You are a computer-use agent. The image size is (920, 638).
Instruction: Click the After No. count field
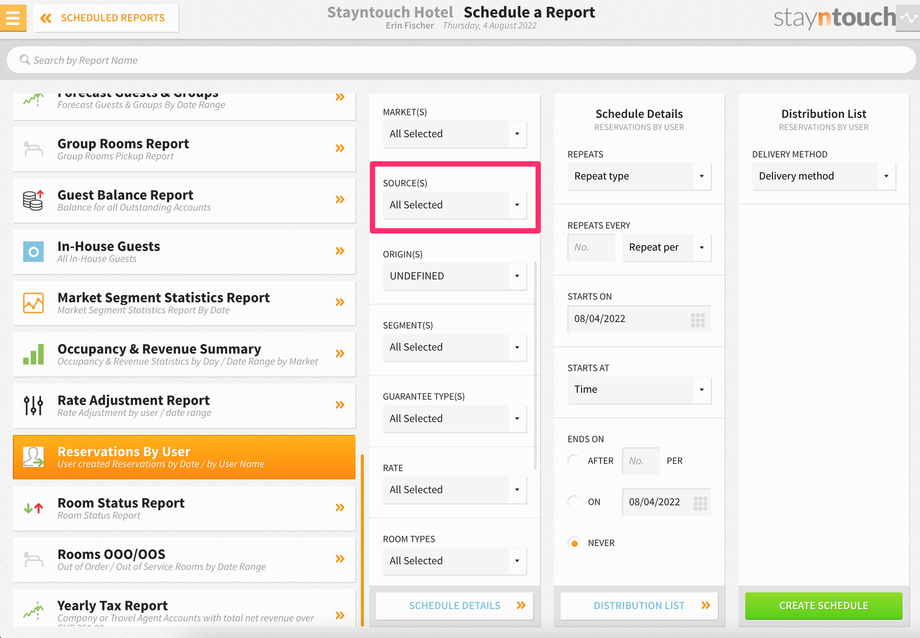[641, 461]
